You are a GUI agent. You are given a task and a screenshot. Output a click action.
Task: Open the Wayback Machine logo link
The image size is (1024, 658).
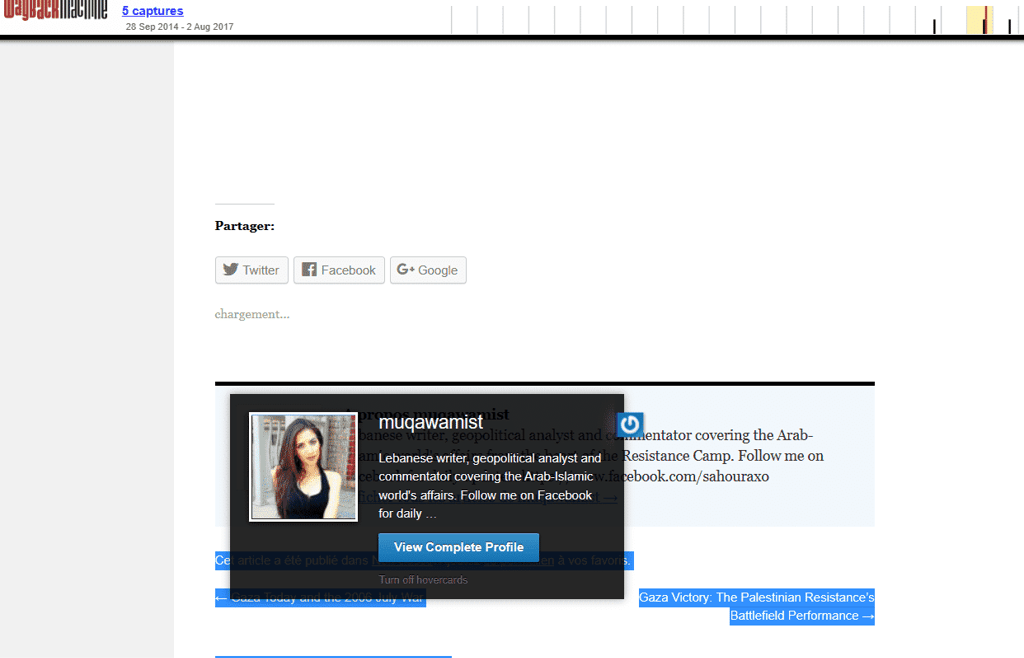pyautogui.click(x=56, y=10)
